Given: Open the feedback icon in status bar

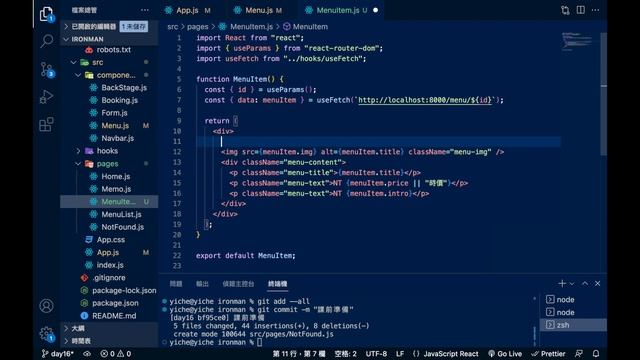Looking at the screenshot, I should point(579,354).
